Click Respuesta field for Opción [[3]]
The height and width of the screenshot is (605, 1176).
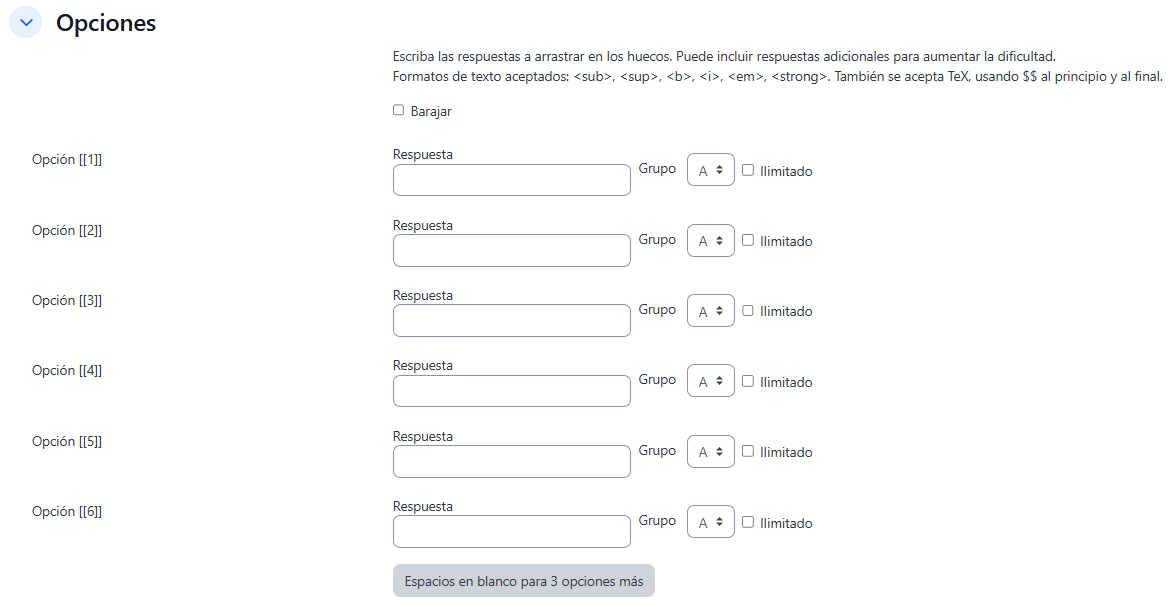(x=511, y=320)
